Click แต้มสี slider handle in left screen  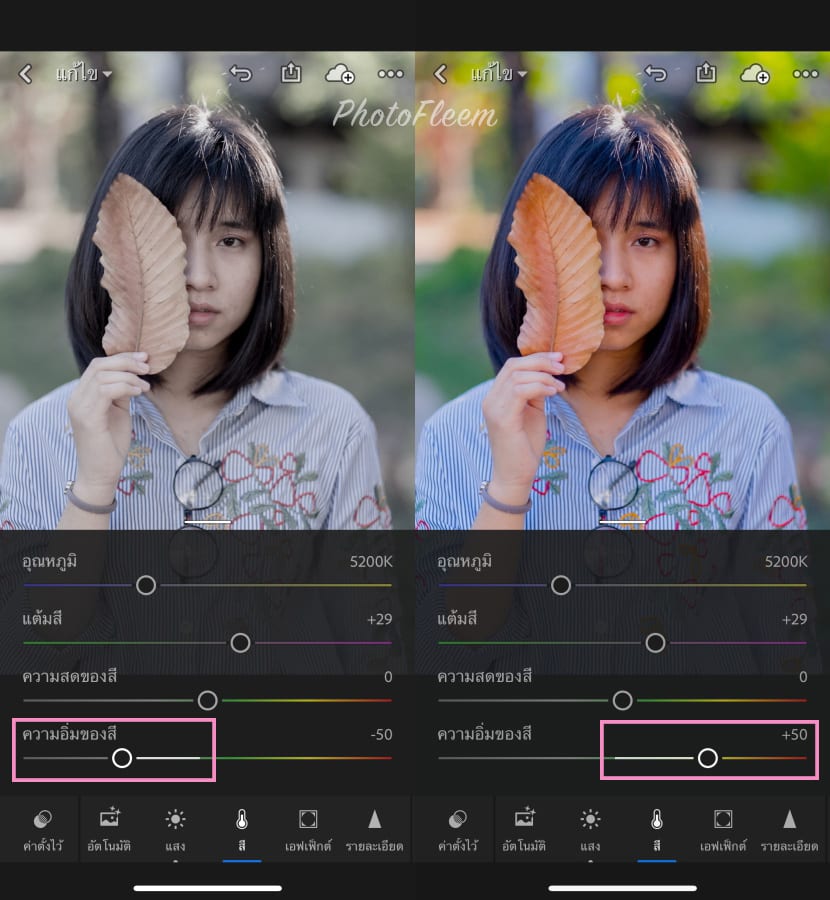point(241,643)
